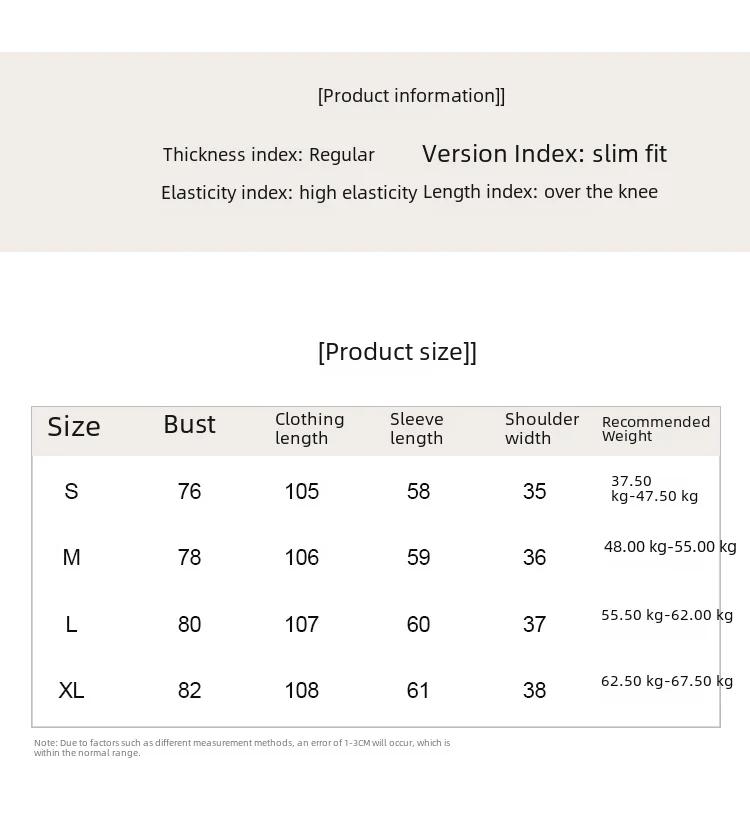
Task: Click the Clothing length column header
Action: coord(310,429)
